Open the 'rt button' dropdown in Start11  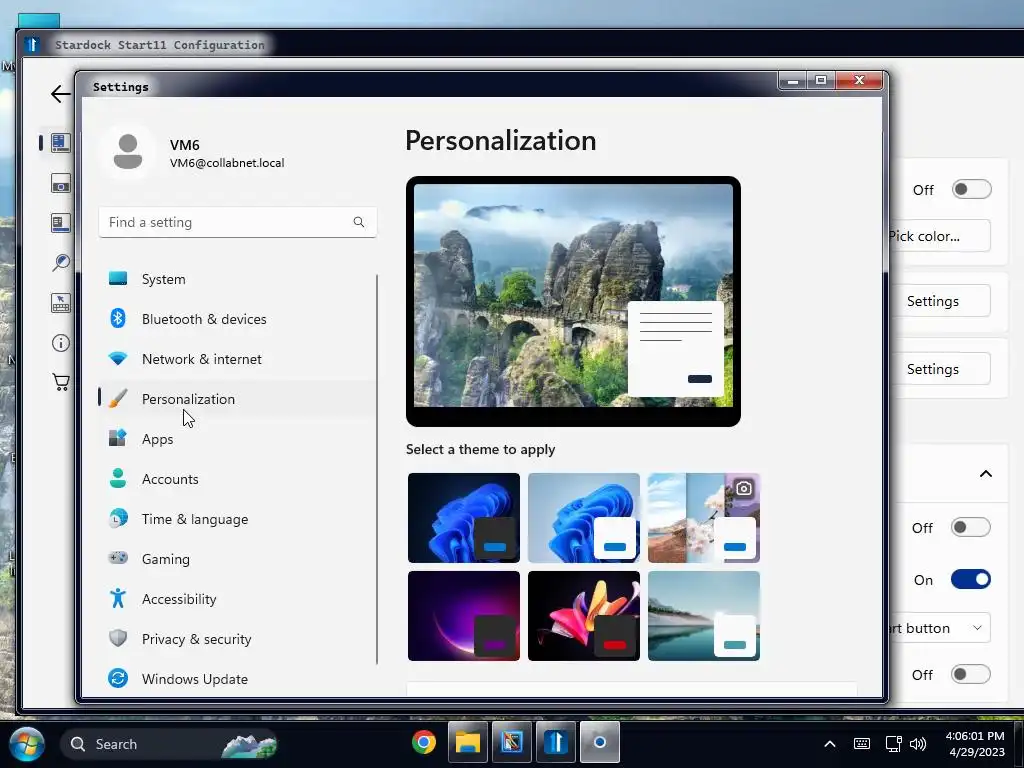coord(939,628)
